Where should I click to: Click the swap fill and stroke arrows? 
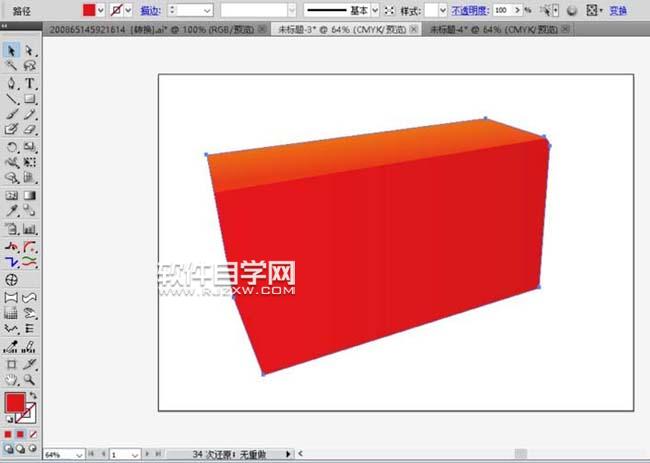(x=33, y=395)
